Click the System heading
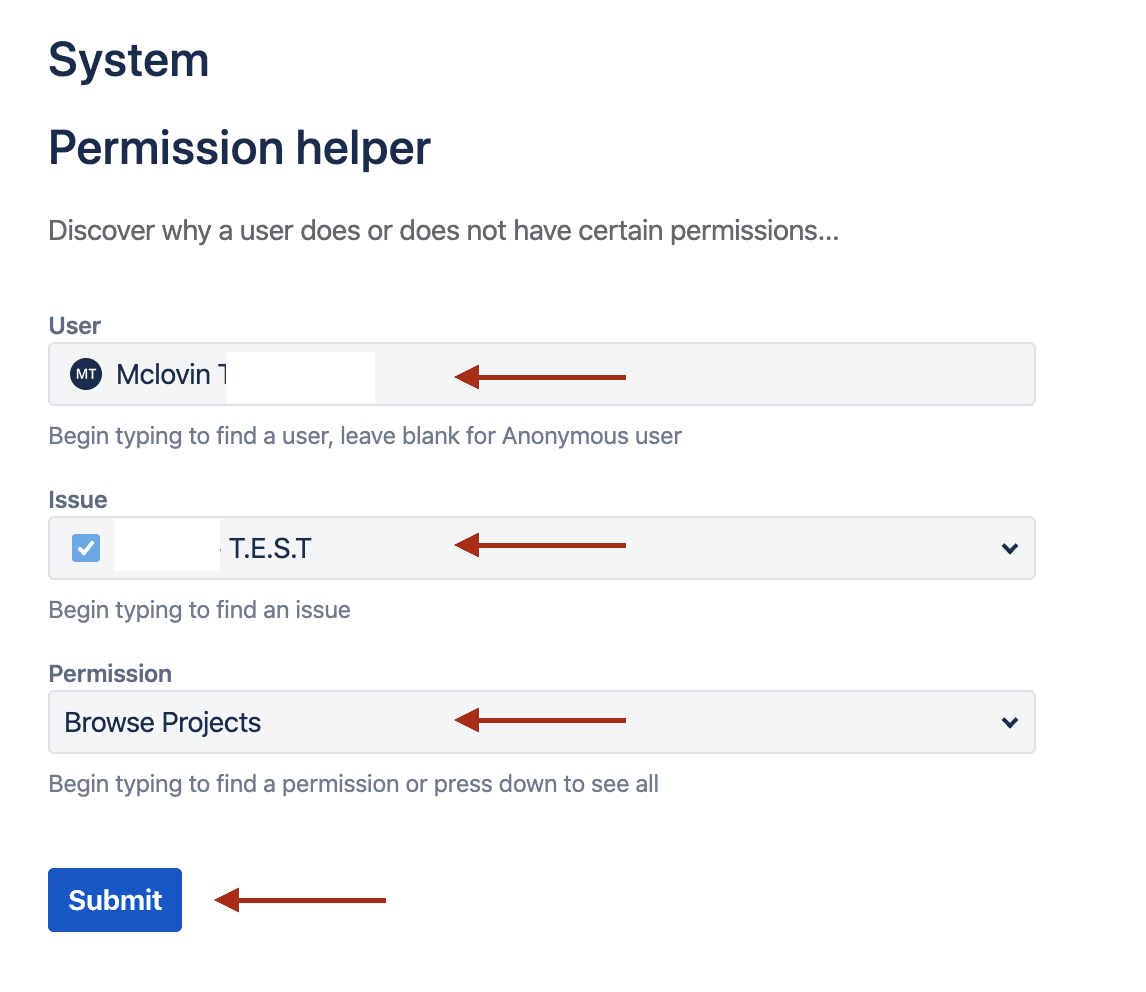Image resolution: width=1146 pixels, height=992 pixels. (129, 60)
